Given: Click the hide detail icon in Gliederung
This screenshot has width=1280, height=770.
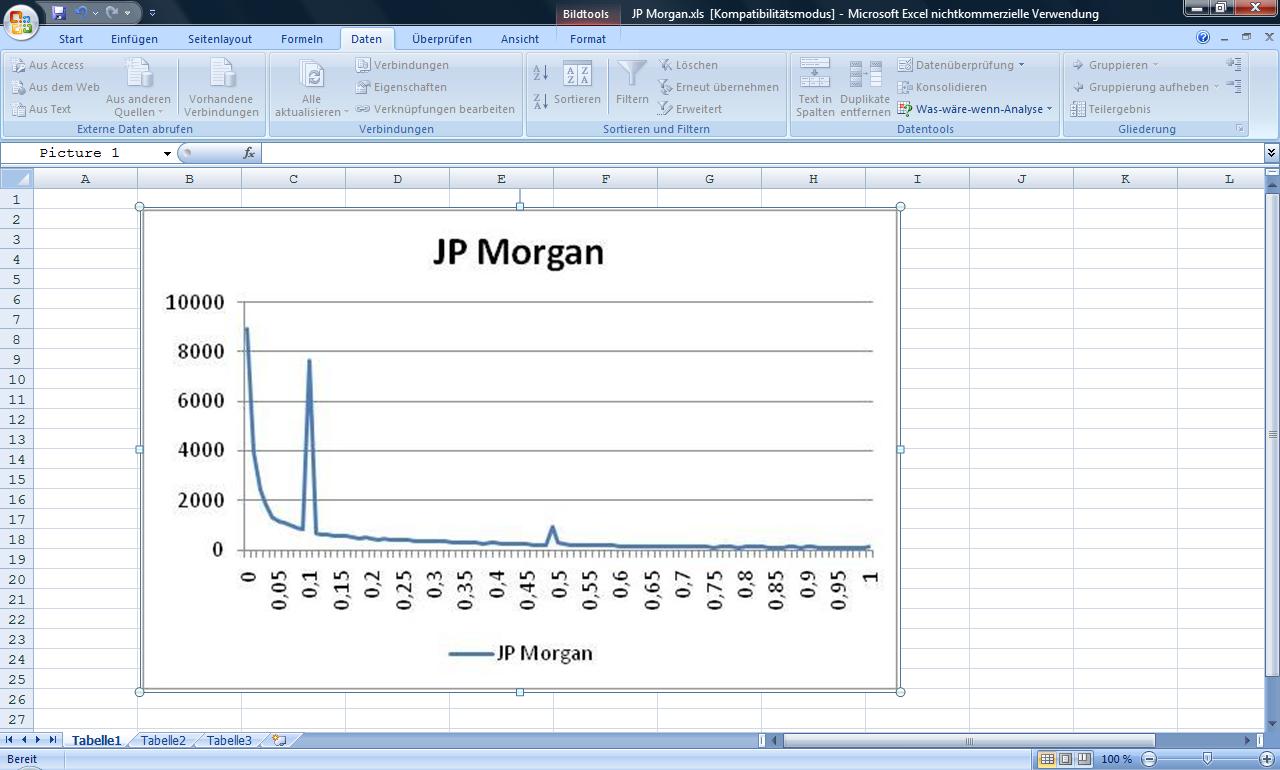Looking at the screenshot, I should coord(1234,87).
